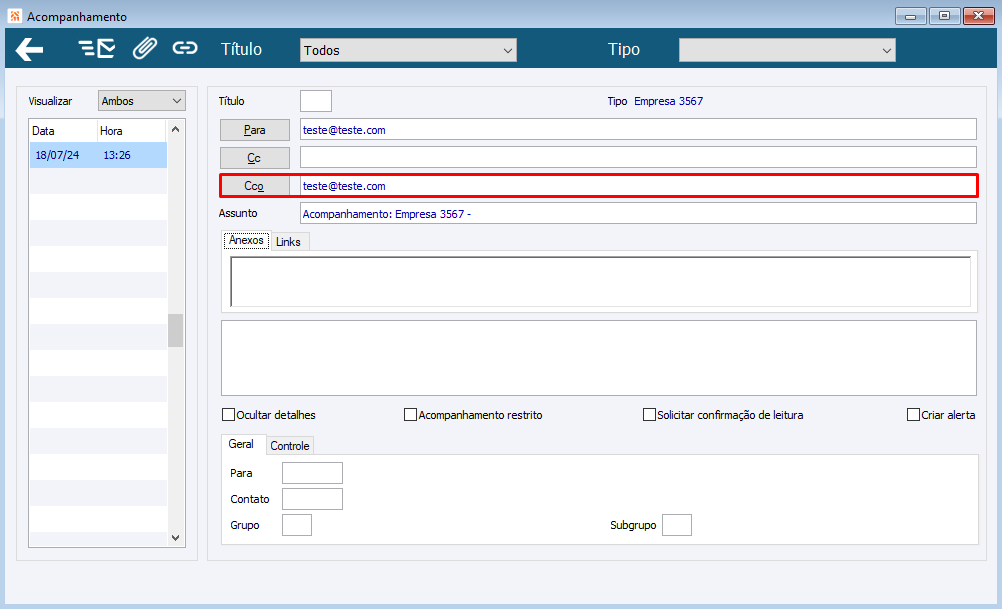Switch to the Links tab

288,242
